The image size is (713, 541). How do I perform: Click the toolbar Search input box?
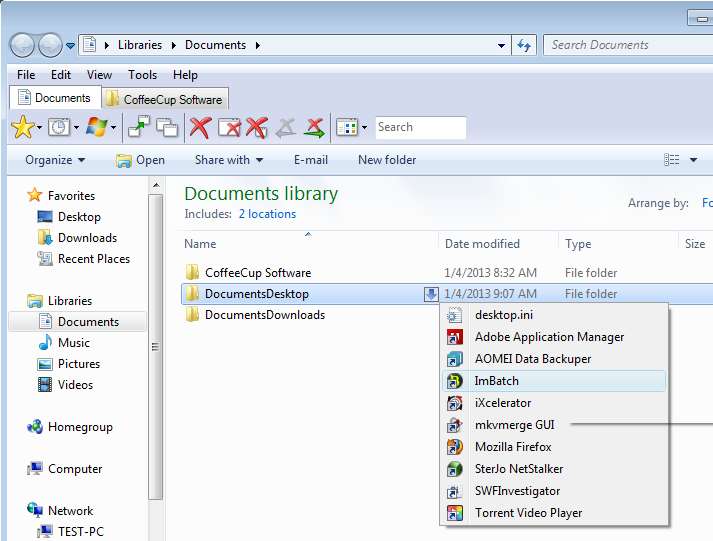(x=420, y=127)
